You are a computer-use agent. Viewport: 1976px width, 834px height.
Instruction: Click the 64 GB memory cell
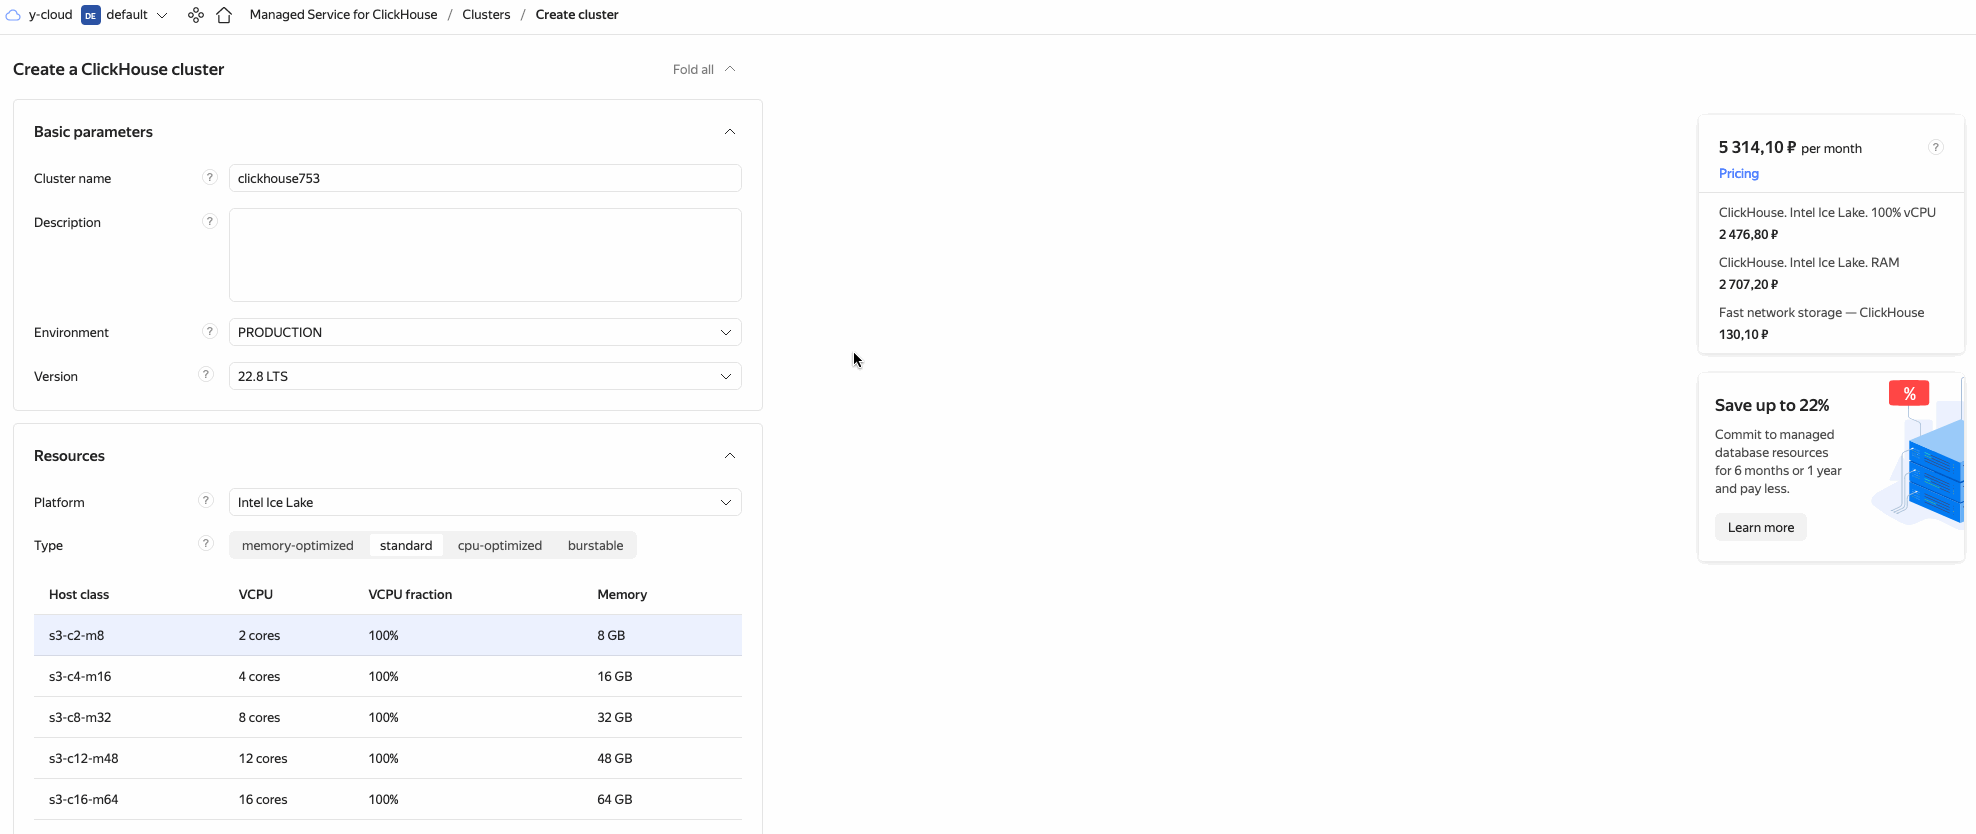[x=615, y=799]
